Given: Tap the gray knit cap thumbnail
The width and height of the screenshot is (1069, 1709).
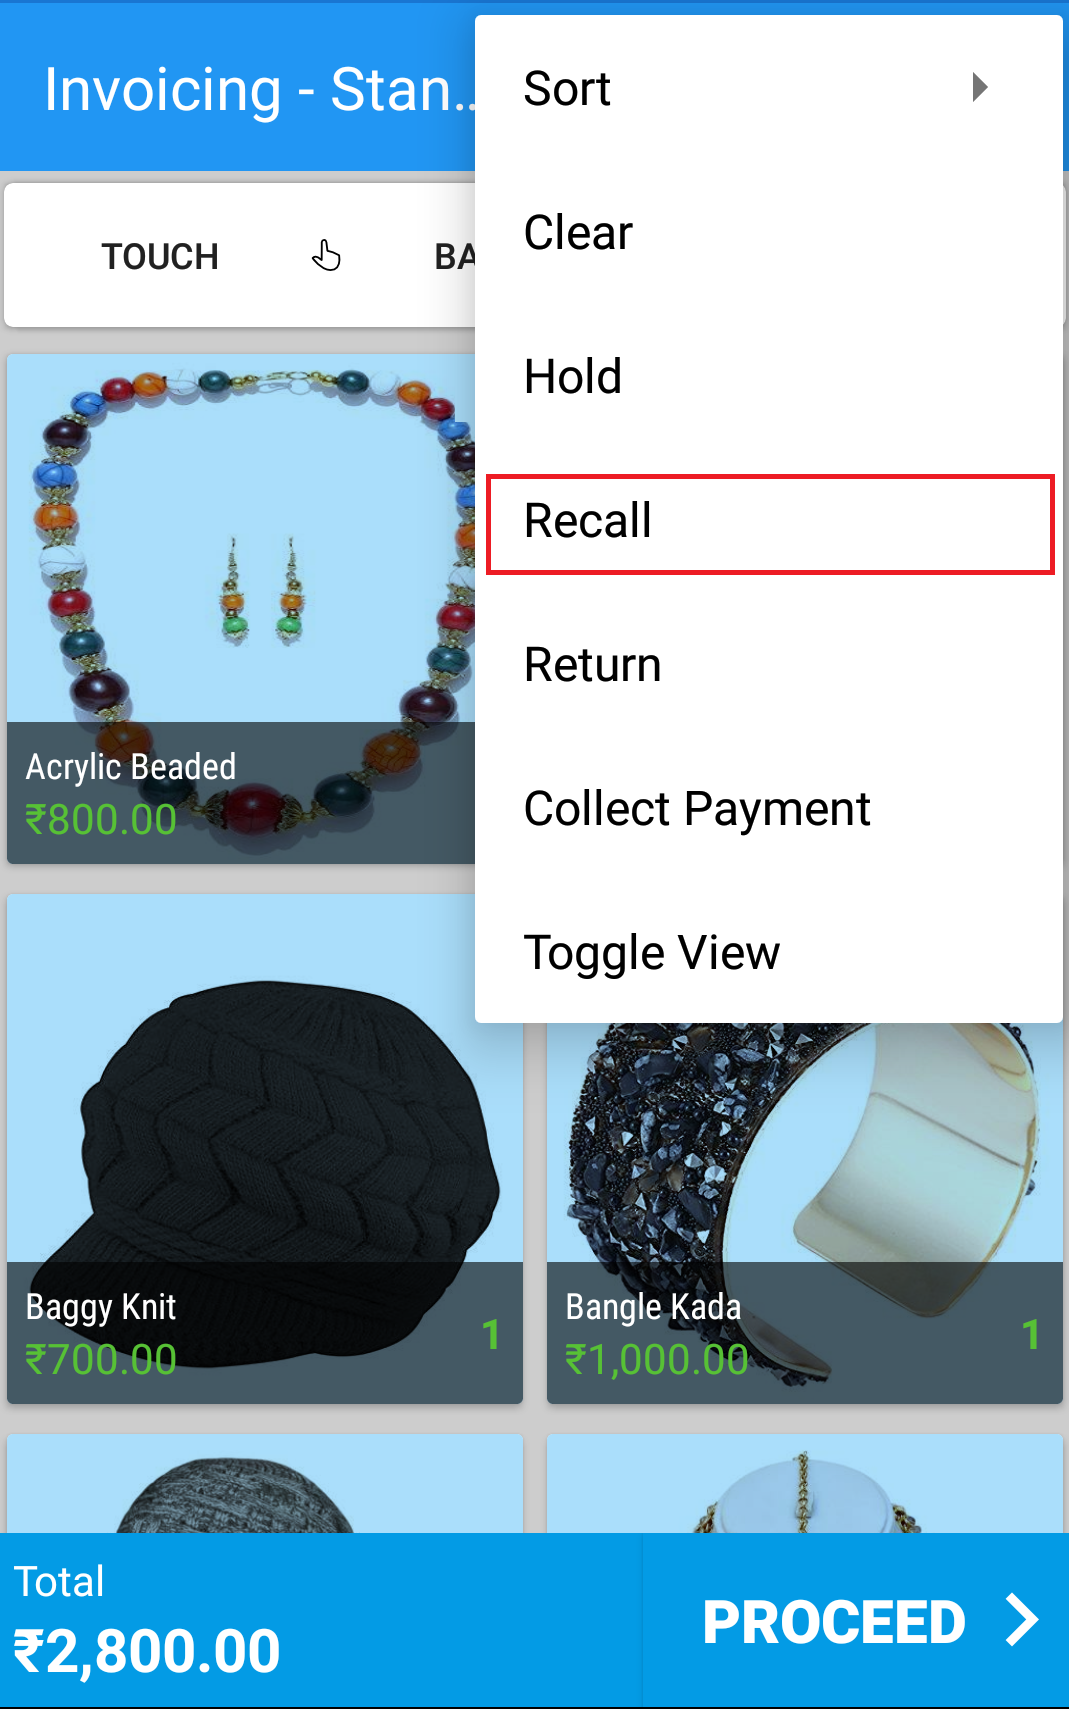Looking at the screenshot, I should (265, 1484).
